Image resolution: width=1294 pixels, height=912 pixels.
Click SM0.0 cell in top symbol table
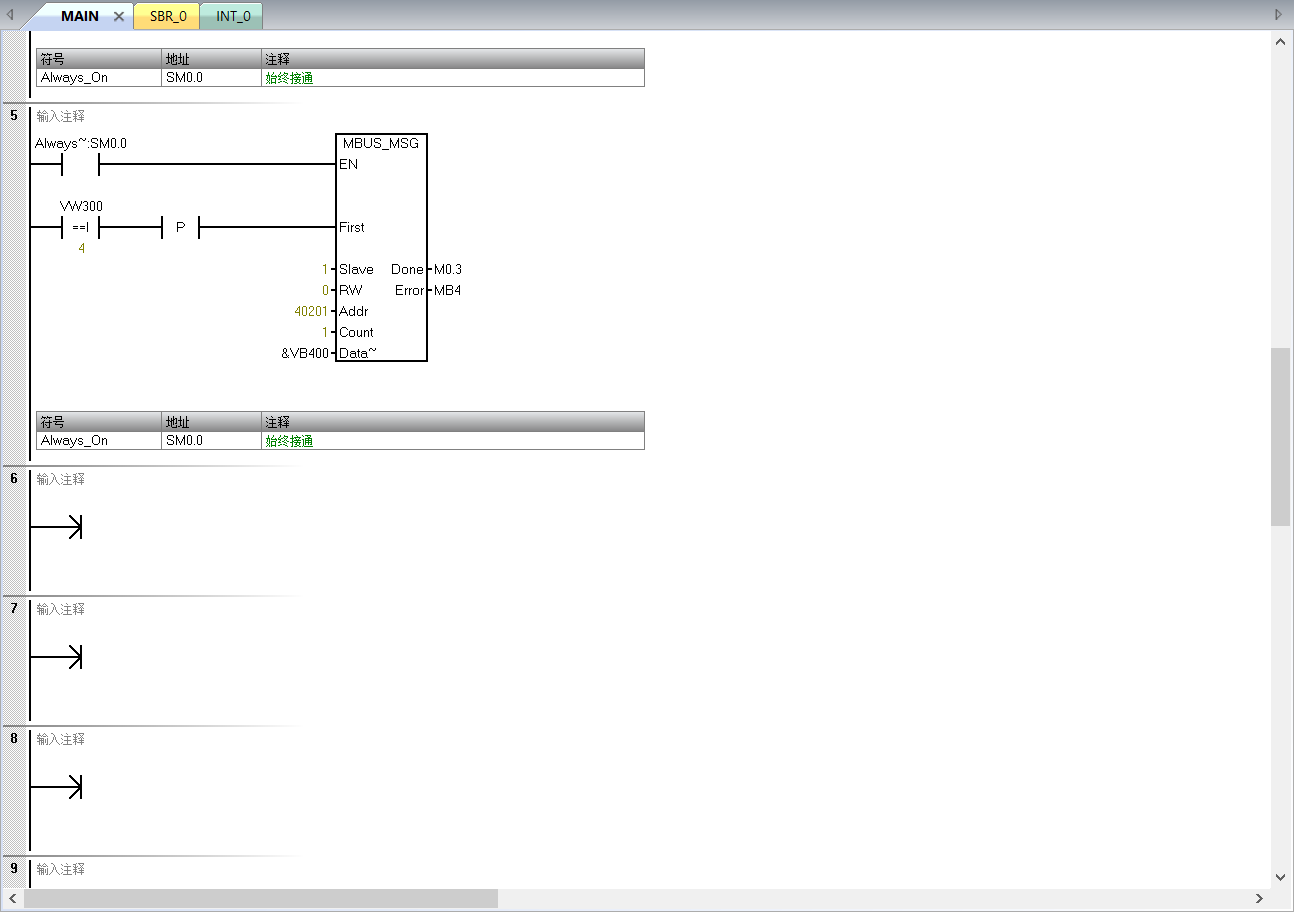(x=212, y=77)
